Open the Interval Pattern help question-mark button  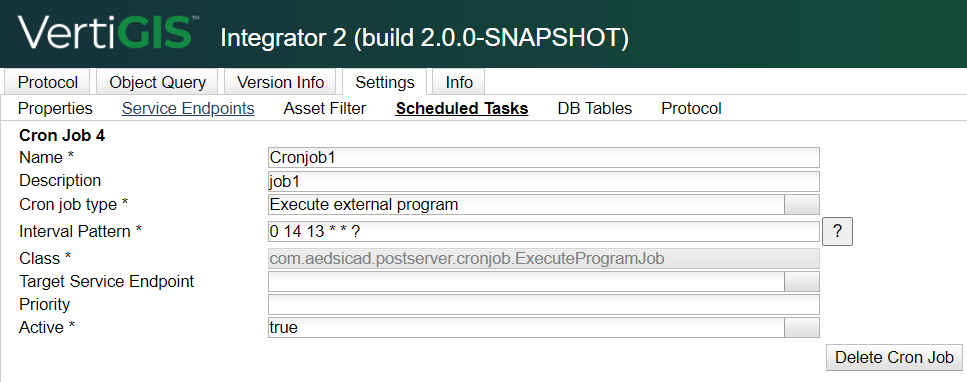tap(837, 231)
